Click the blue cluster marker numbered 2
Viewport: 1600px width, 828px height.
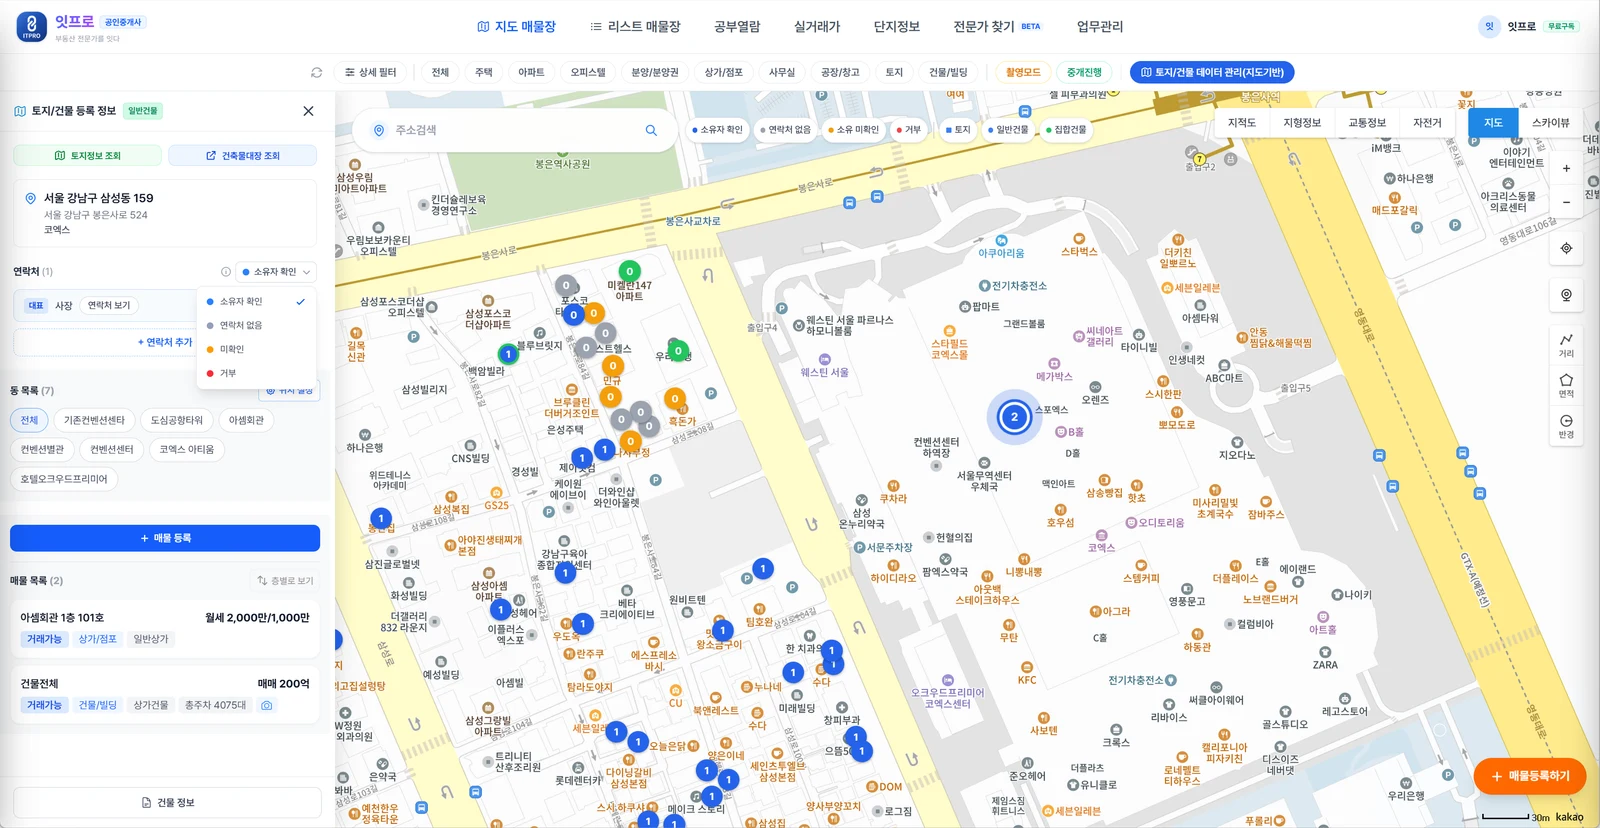pyautogui.click(x=1014, y=417)
